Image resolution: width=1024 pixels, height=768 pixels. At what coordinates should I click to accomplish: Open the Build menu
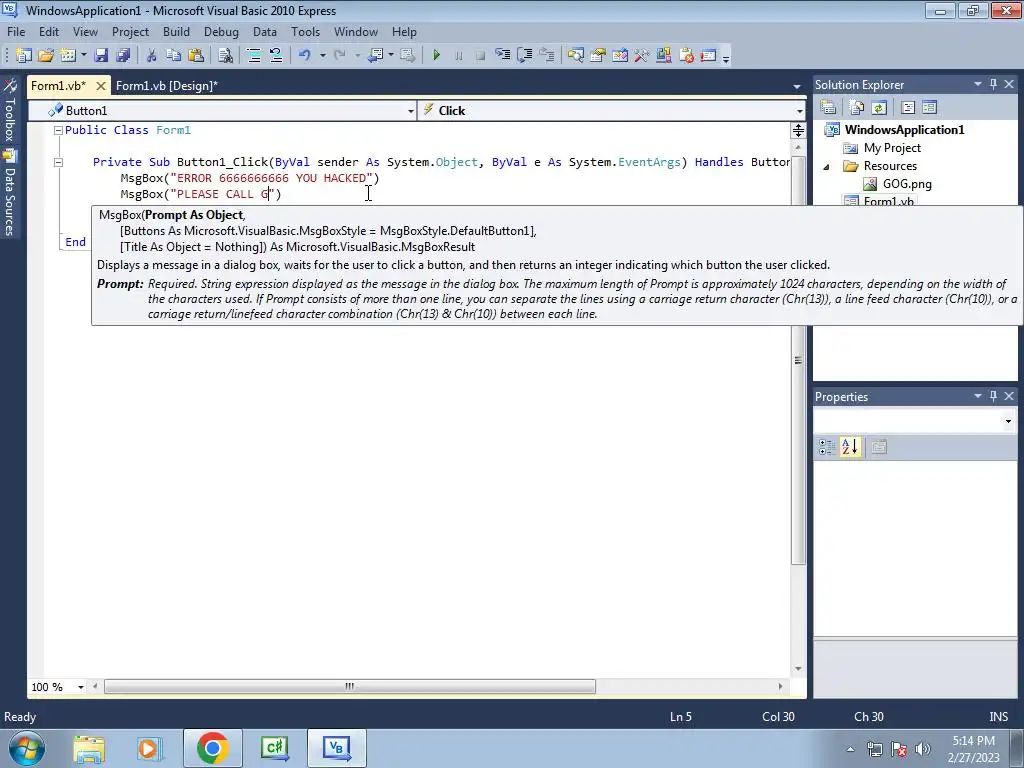pos(176,31)
